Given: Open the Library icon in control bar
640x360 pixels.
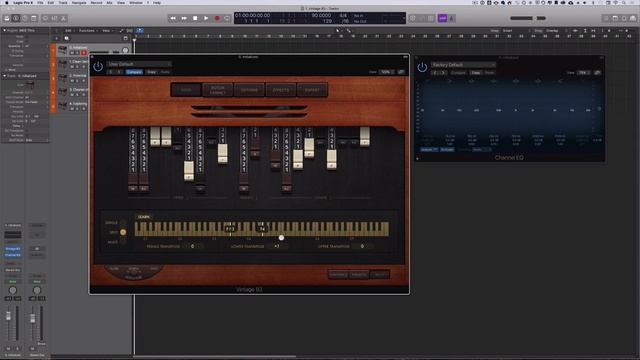Looking at the screenshot, I should [x=7, y=18].
